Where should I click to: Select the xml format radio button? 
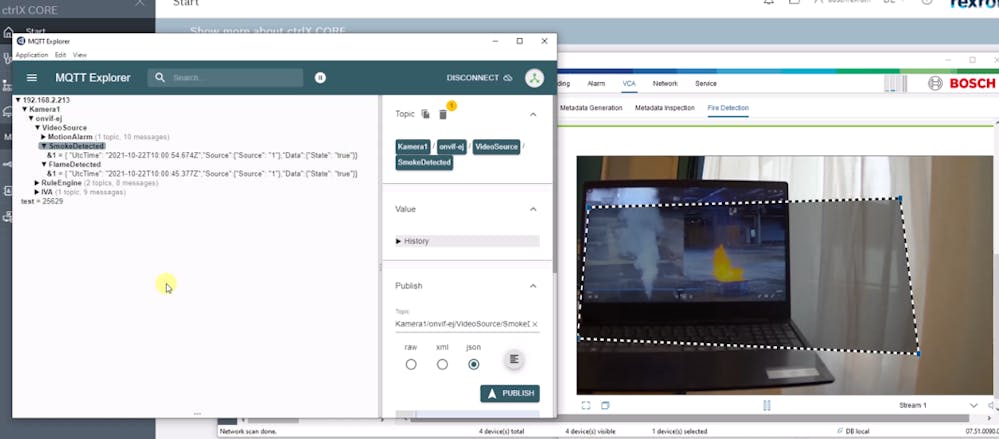click(442, 364)
